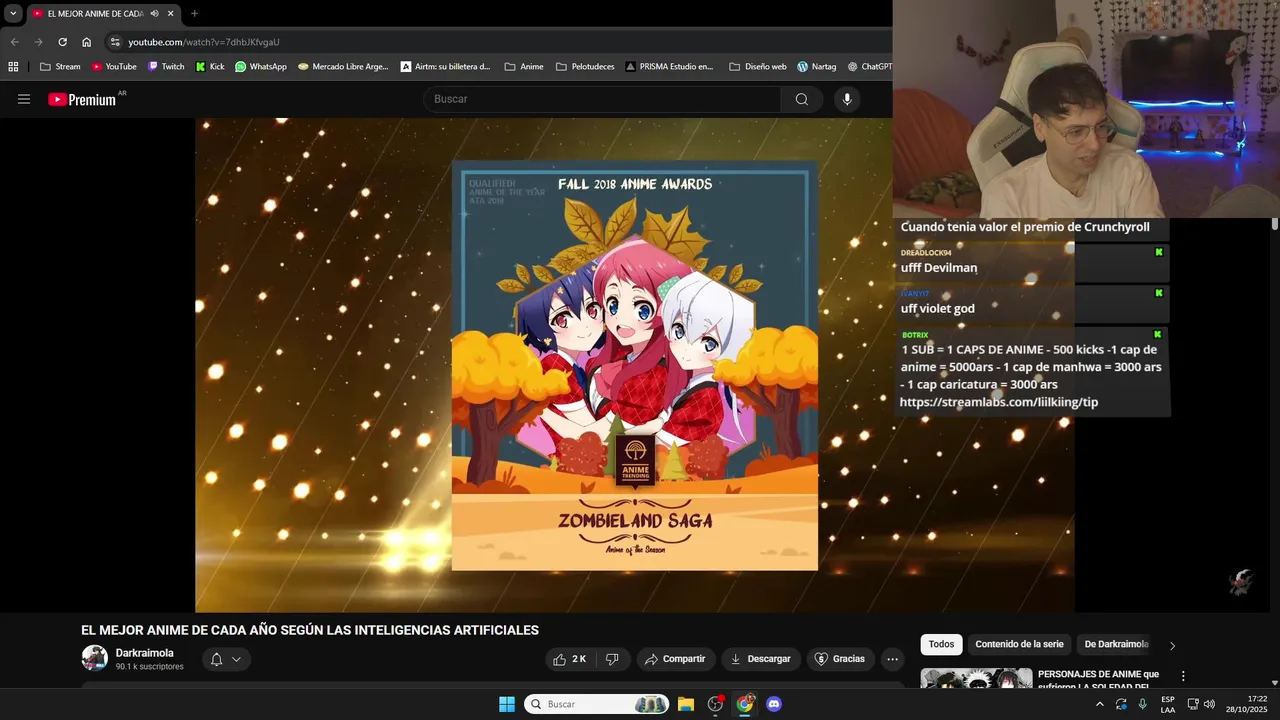
Task: View site information icon in address bar
Action: click(115, 42)
